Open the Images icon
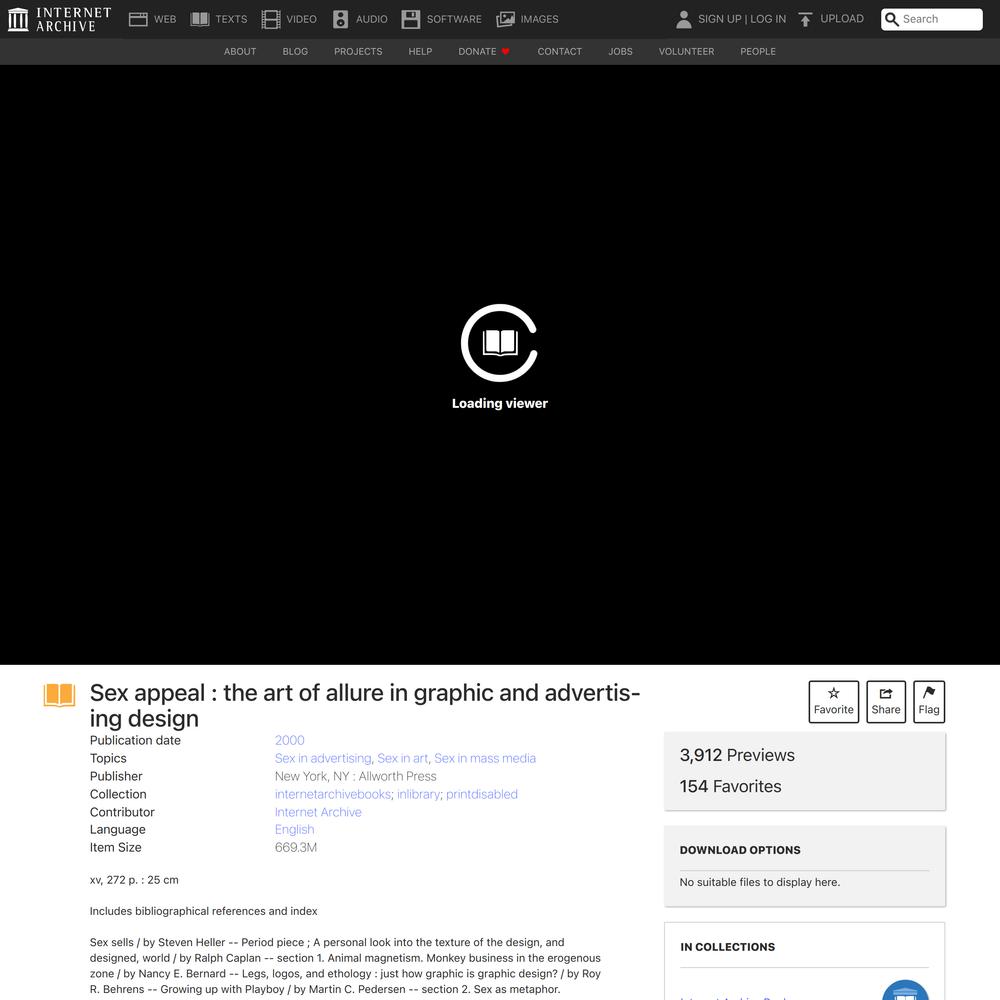Screen dimensions: 1000x1000 tap(505, 19)
